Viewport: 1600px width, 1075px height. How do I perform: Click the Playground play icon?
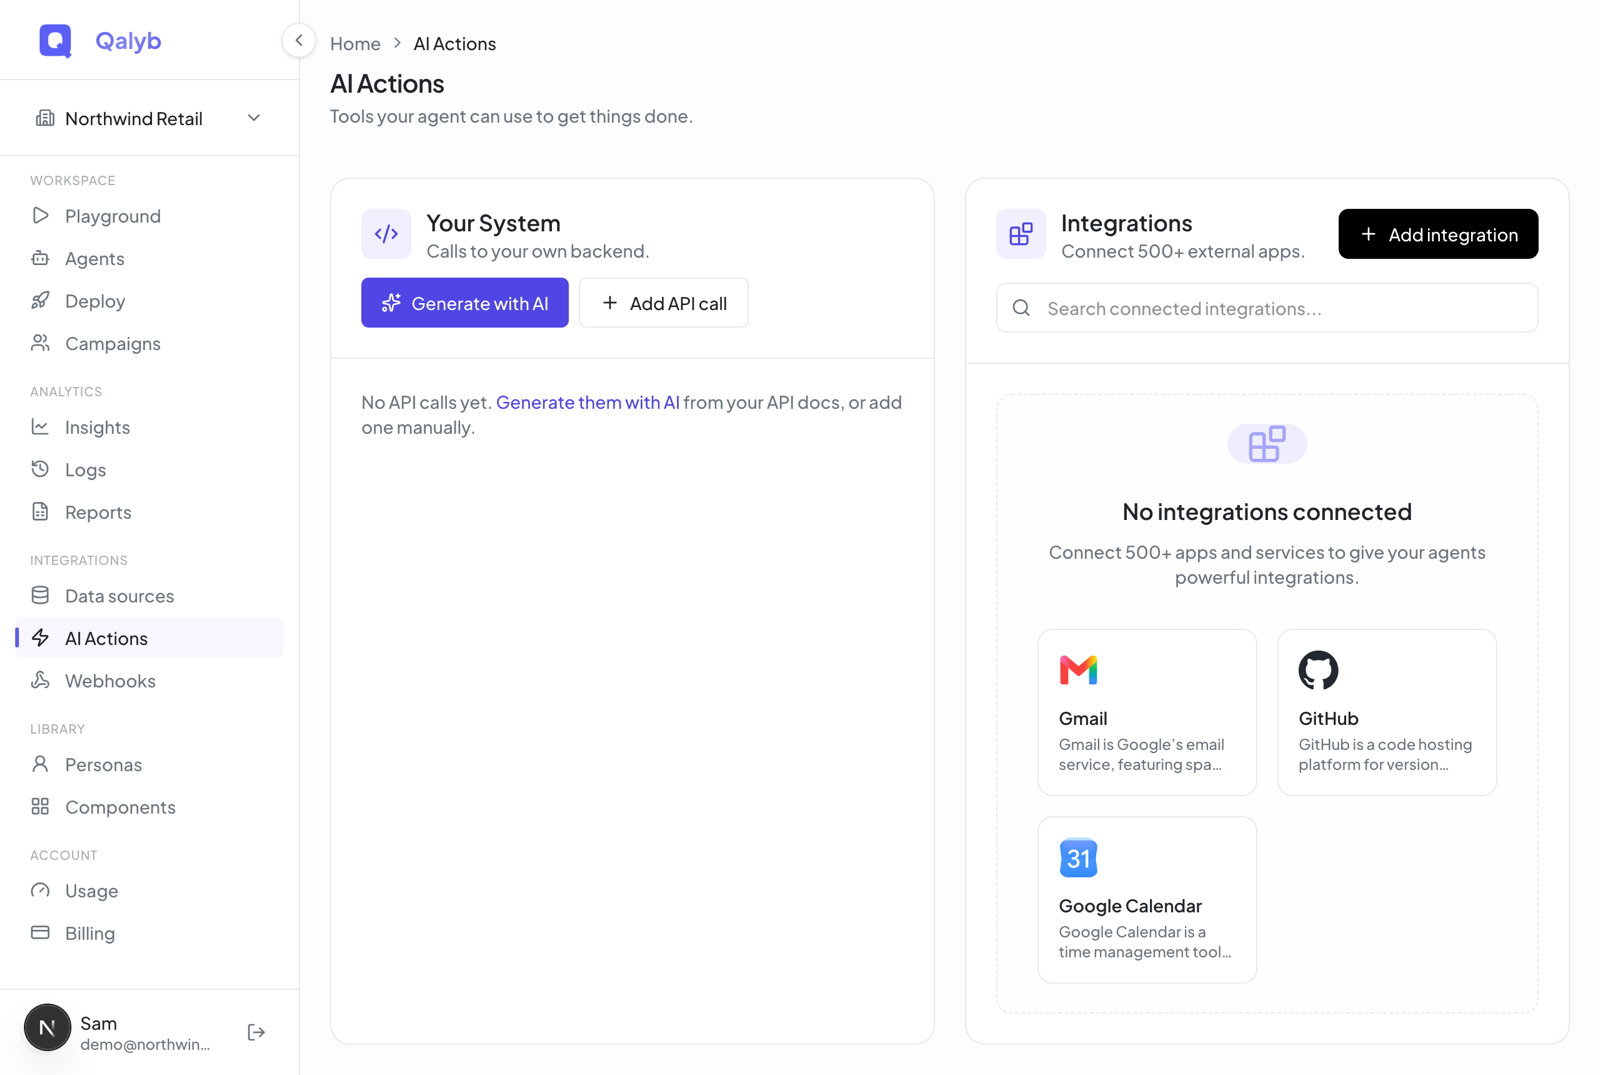pyautogui.click(x=40, y=215)
